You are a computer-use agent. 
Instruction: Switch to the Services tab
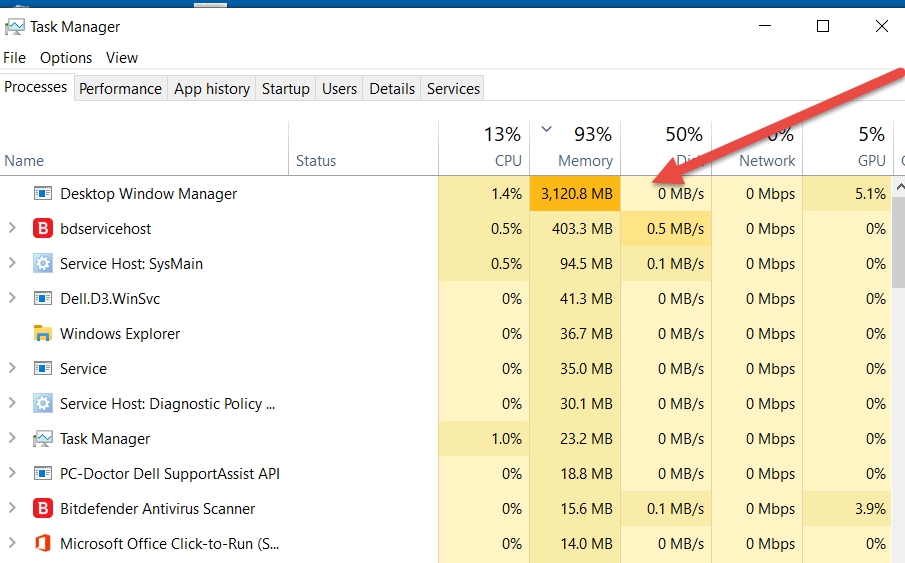click(453, 88)
